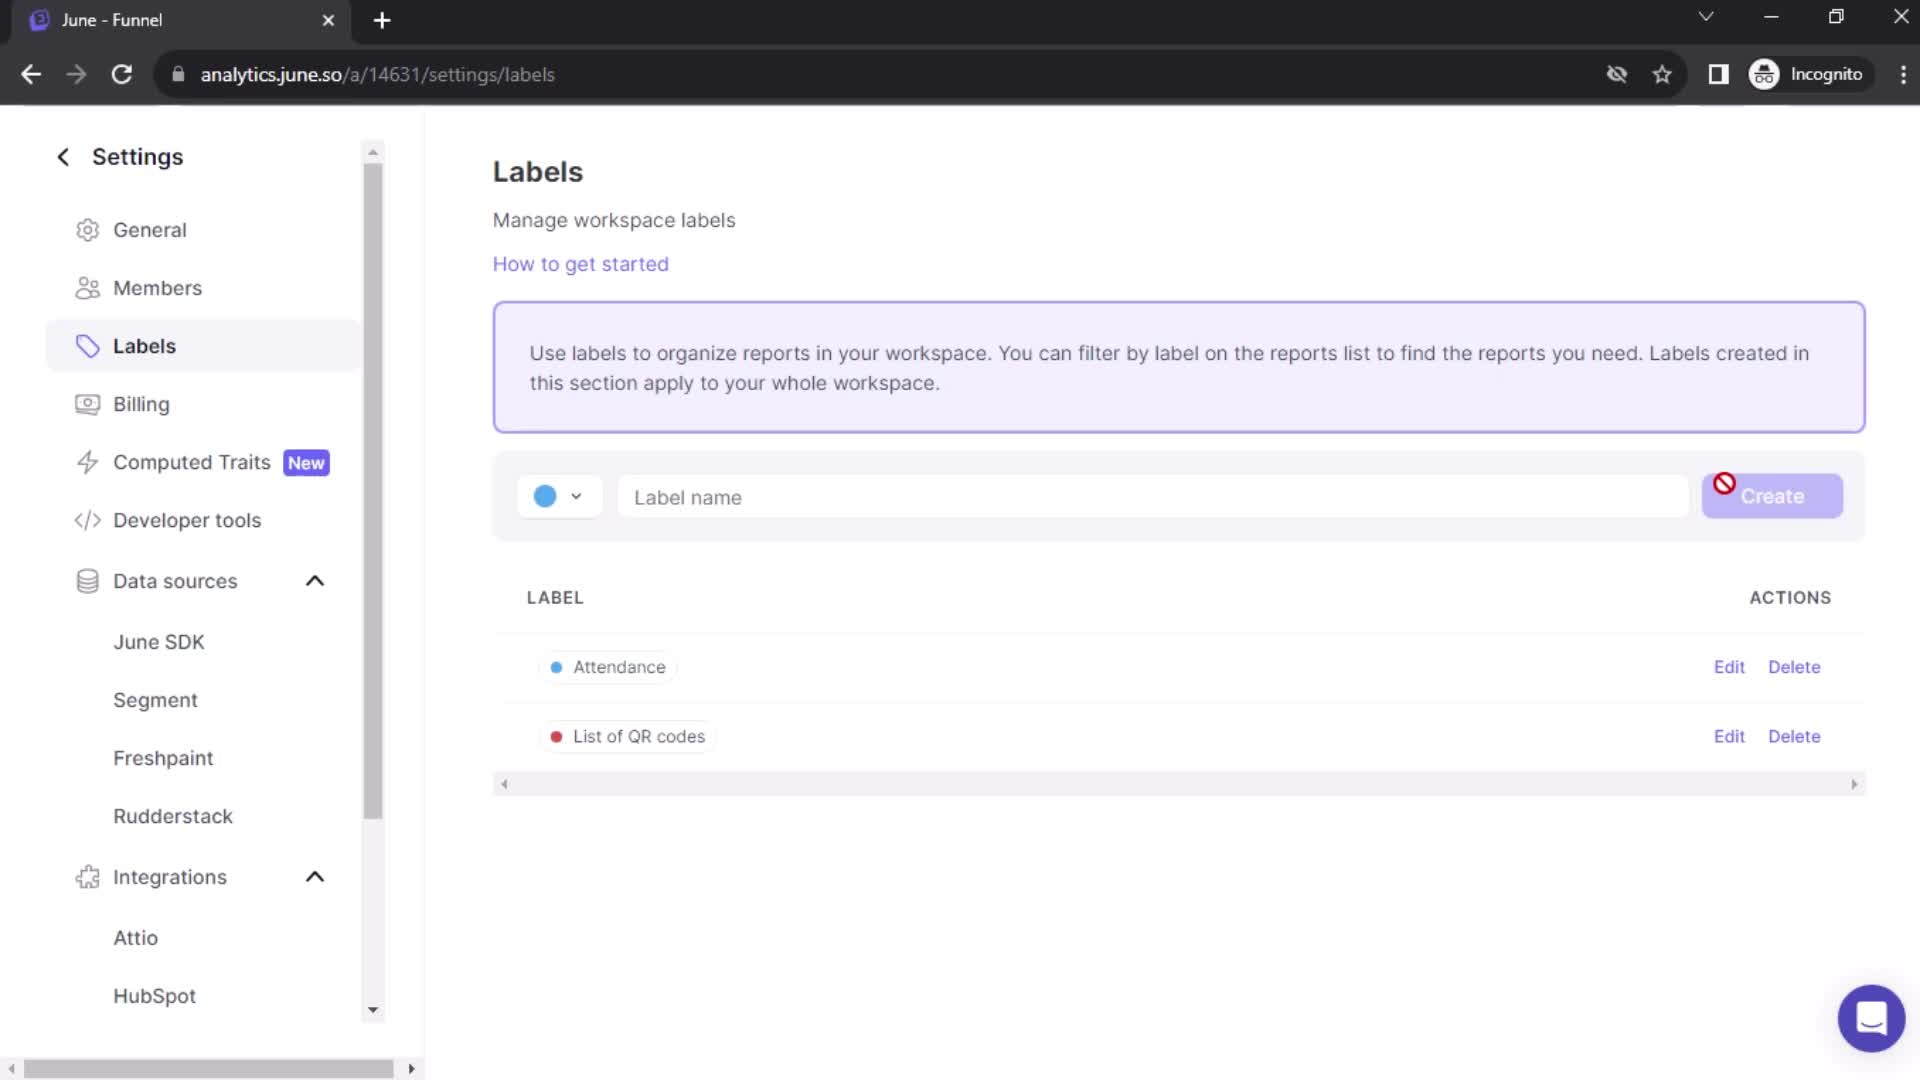This screenshot has width=1920, height=1080.
Task: Click the Billing icon in sidebar
Action: tap(86, 404)
